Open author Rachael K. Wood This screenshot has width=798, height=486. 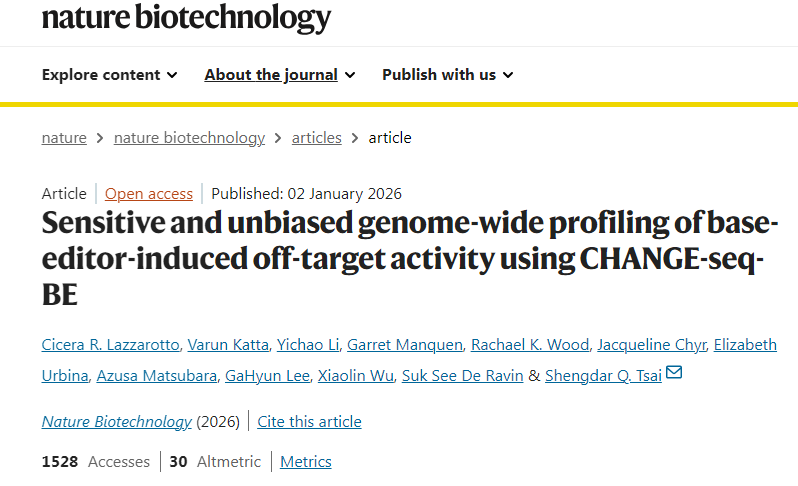point(530,345)
